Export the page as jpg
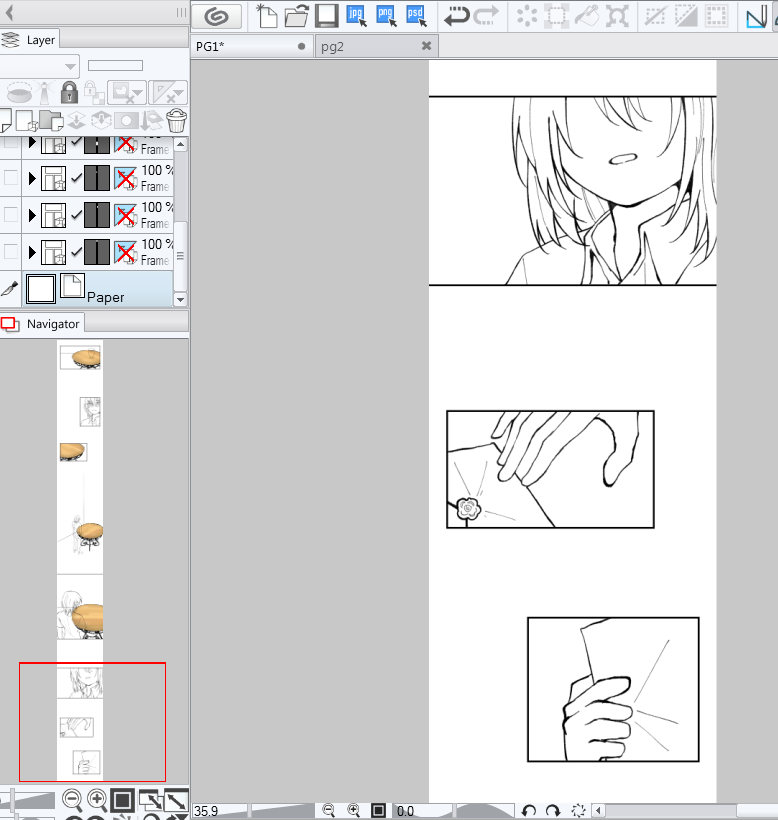 pos(357,16)
